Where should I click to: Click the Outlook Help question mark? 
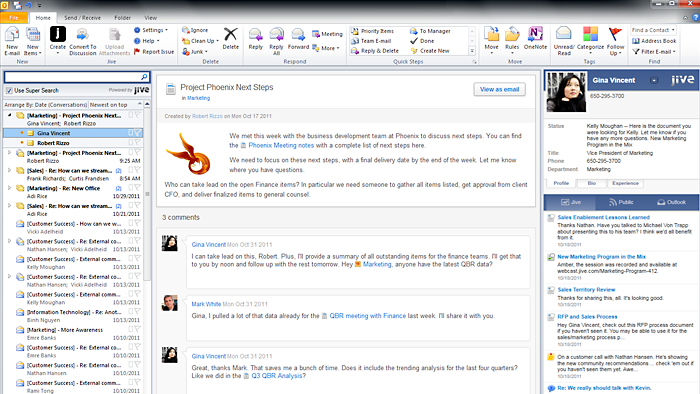[x=696, y=17]
